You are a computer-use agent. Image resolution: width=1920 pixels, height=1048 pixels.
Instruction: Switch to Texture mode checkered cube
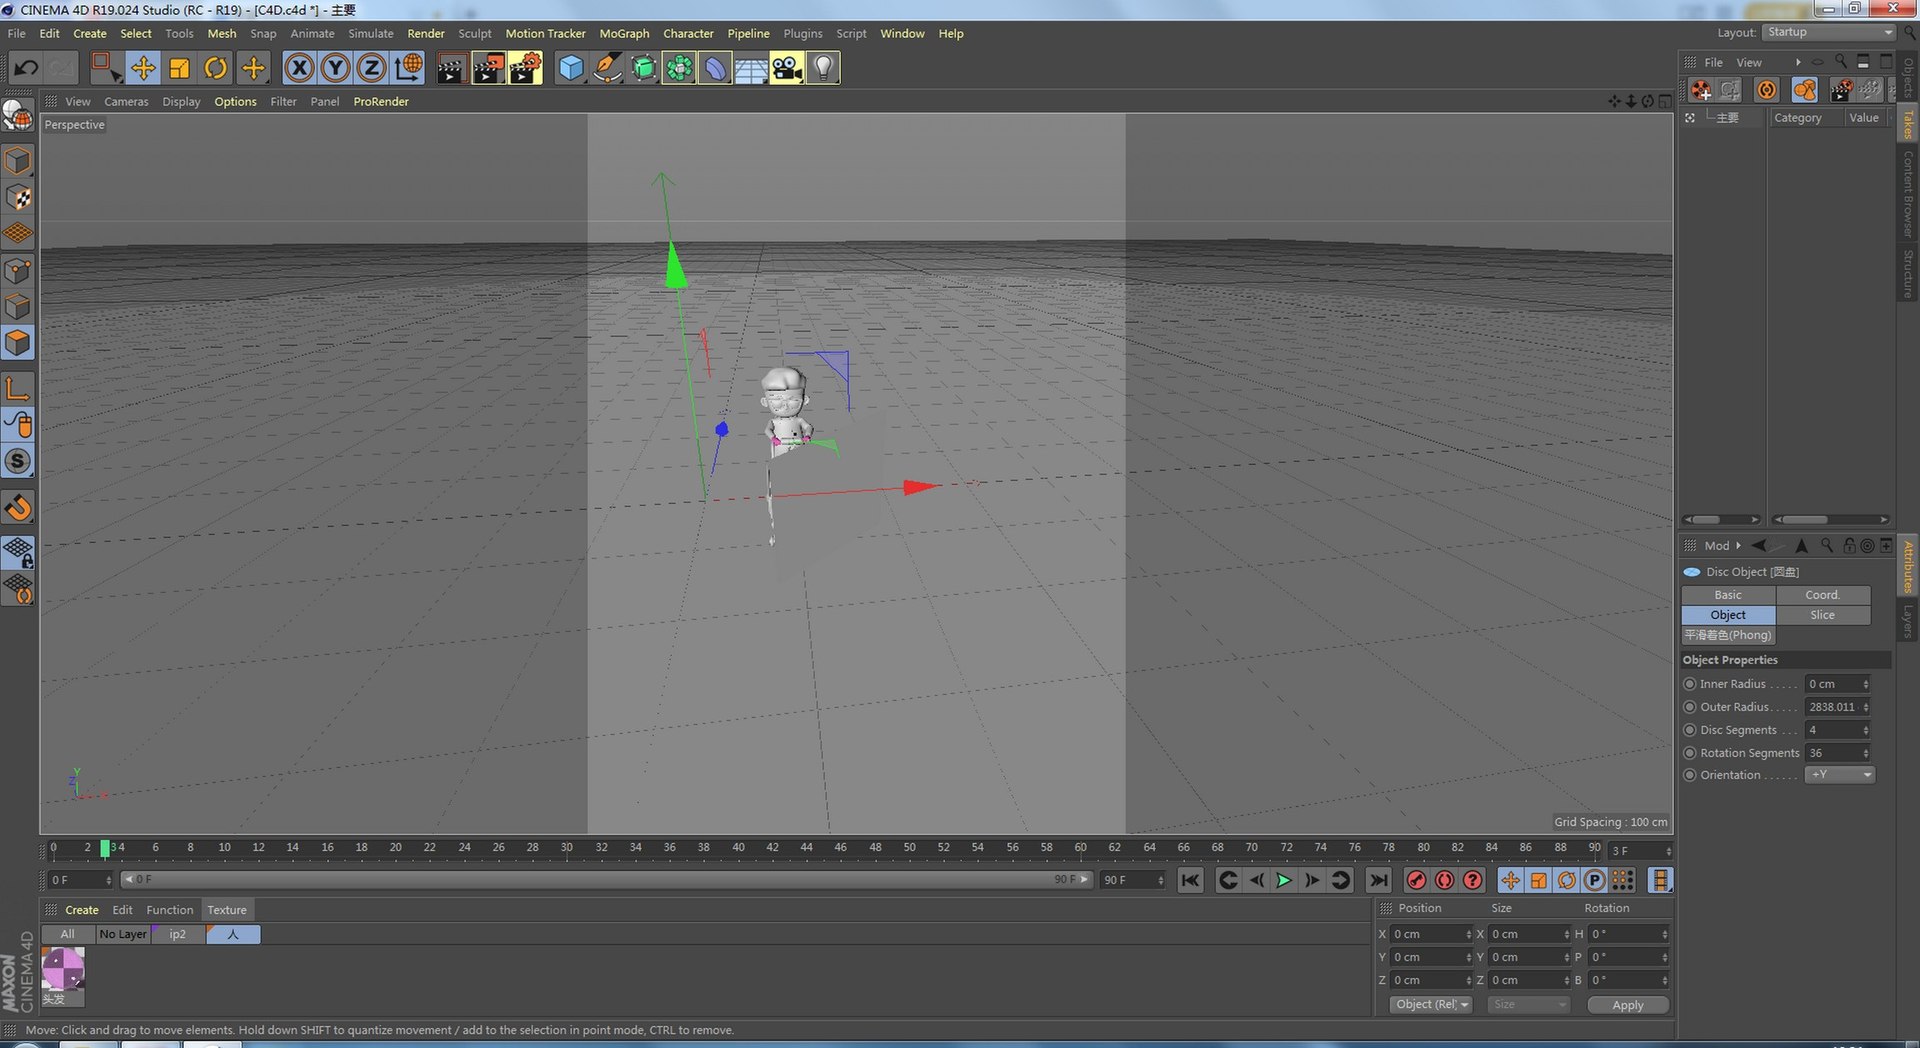point(18,197)
